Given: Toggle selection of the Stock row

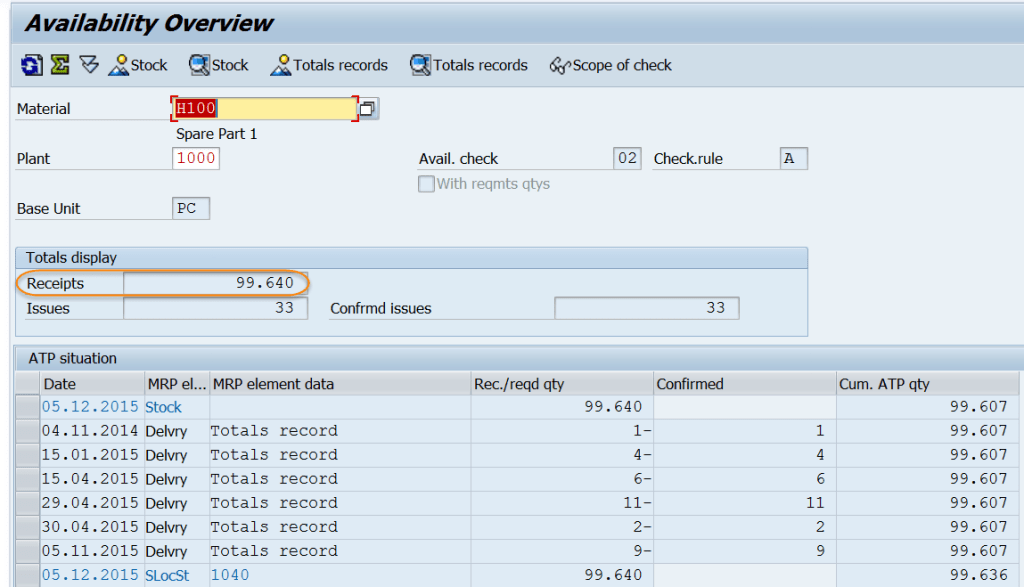Looking at the screenshot, I should coord(27,406).
